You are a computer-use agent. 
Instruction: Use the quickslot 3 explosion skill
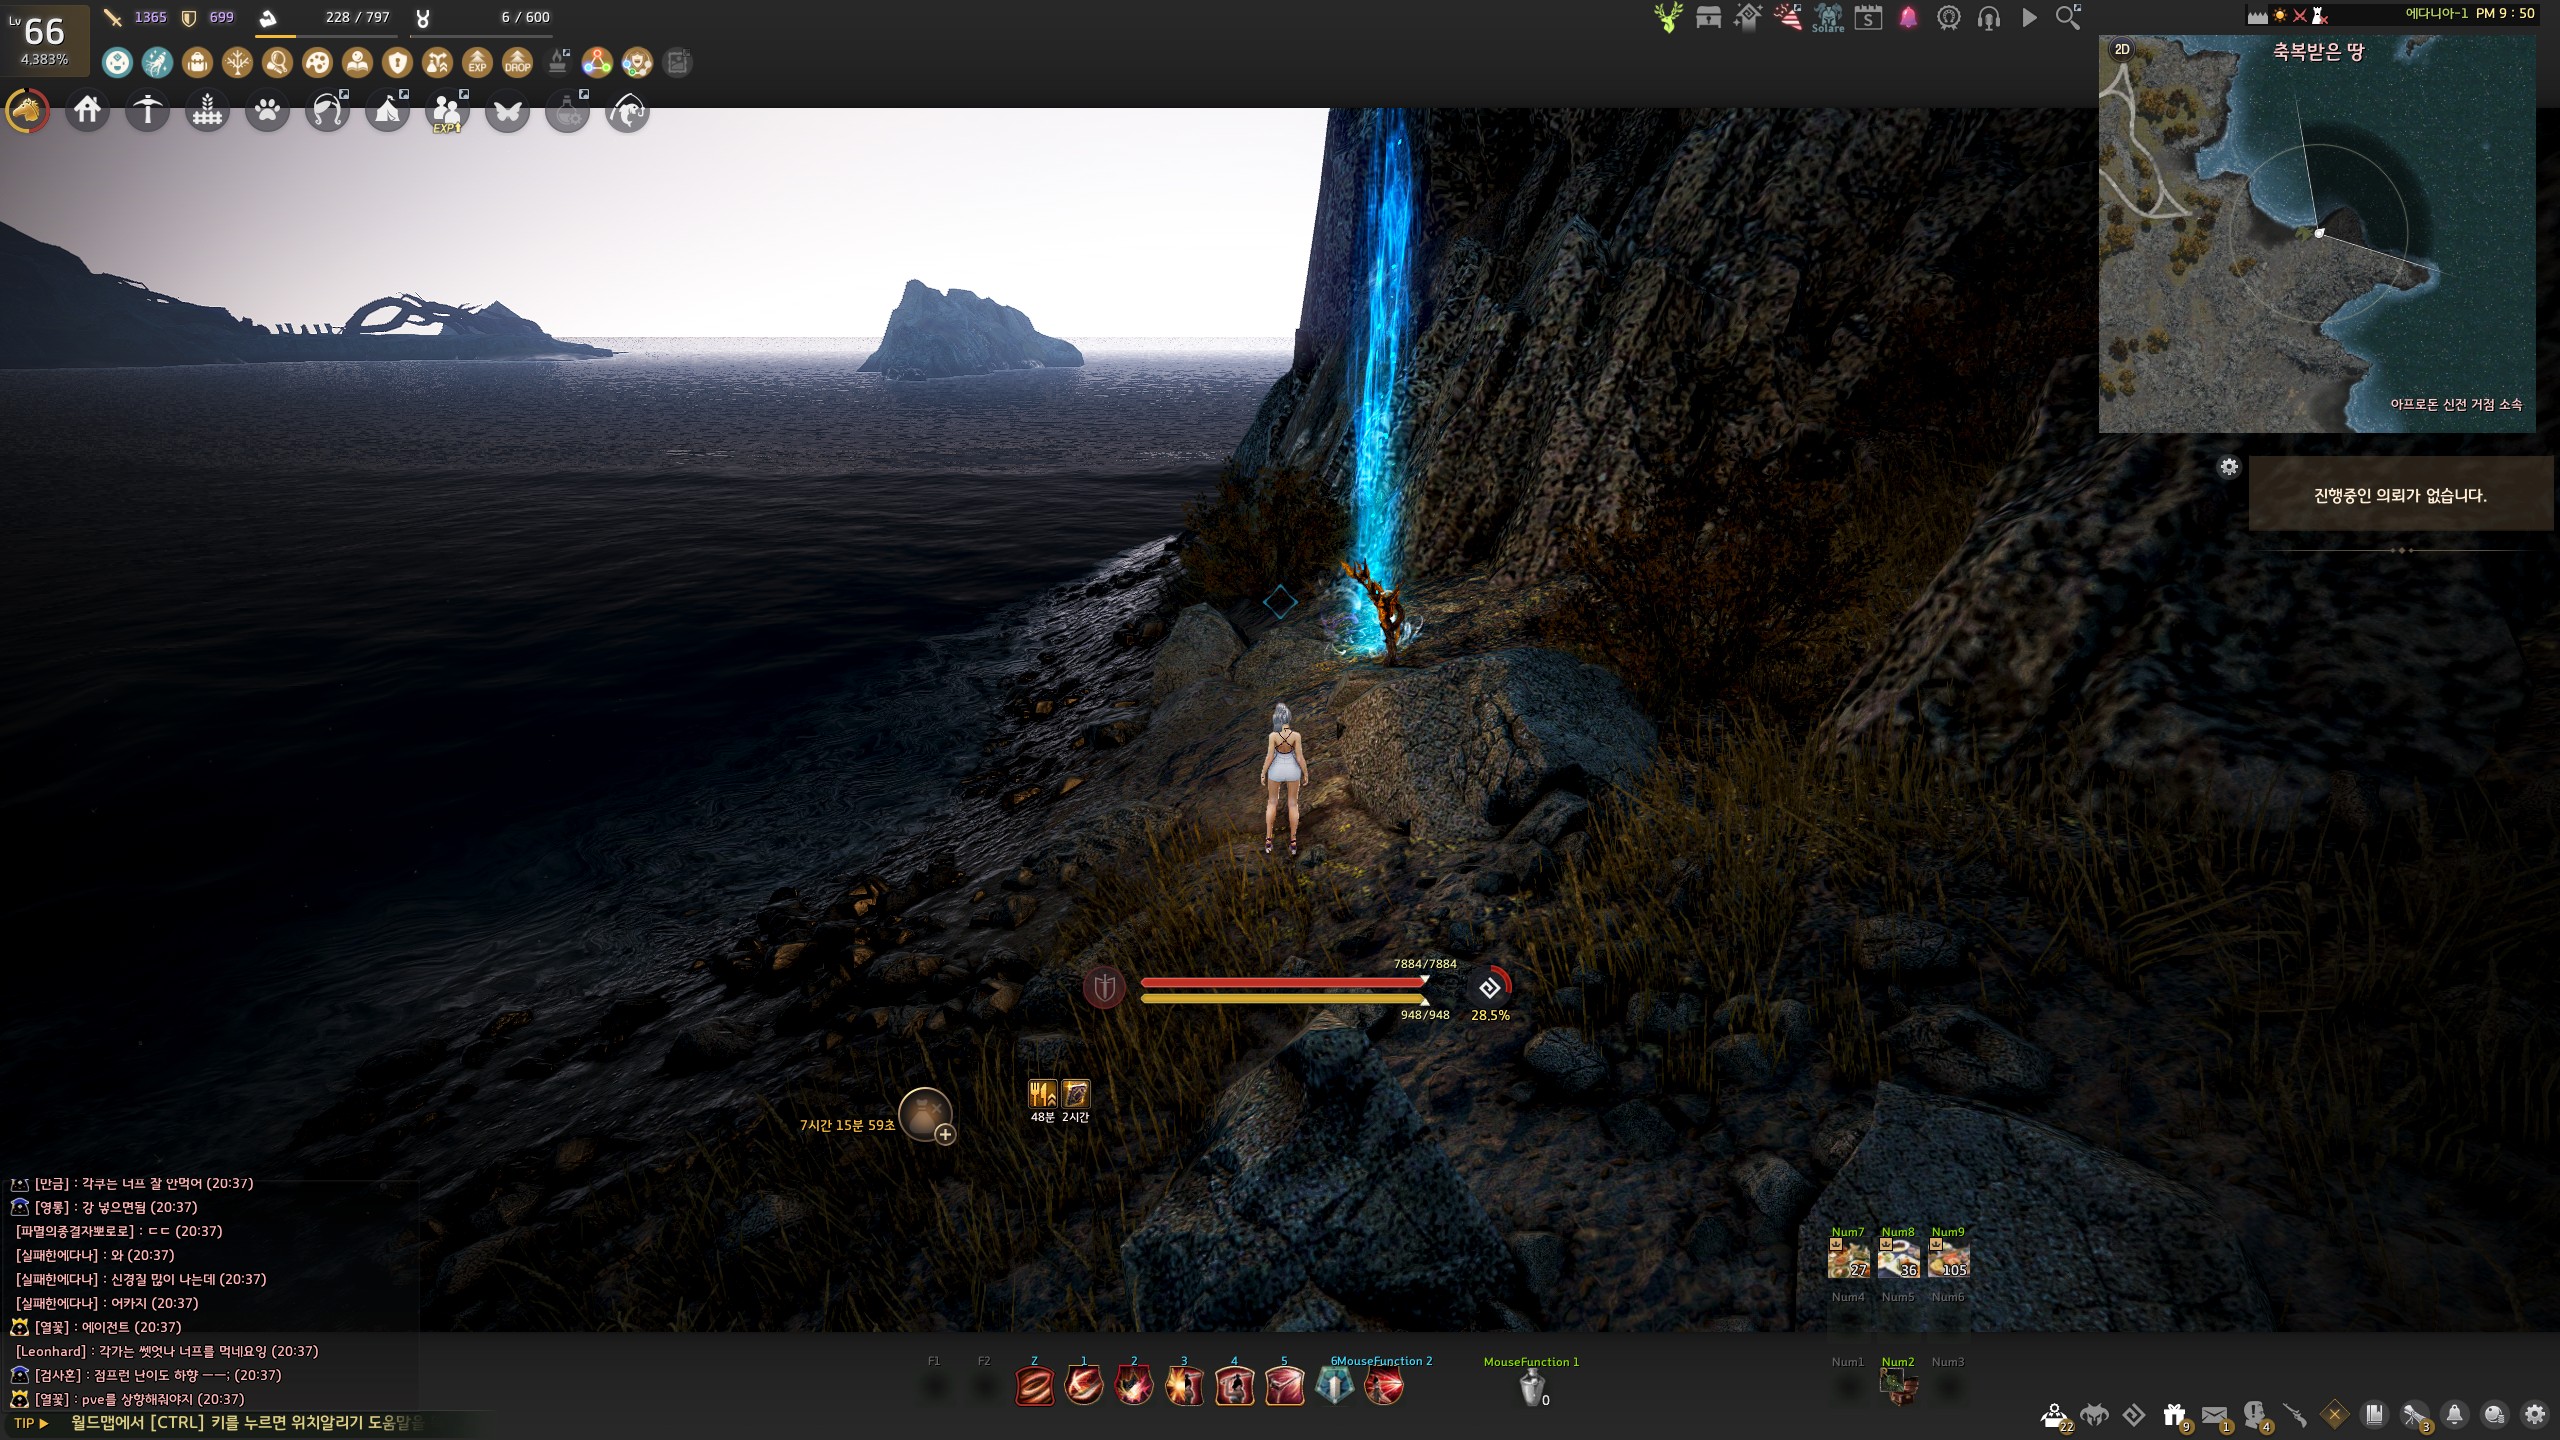tap(1184, 1386)
